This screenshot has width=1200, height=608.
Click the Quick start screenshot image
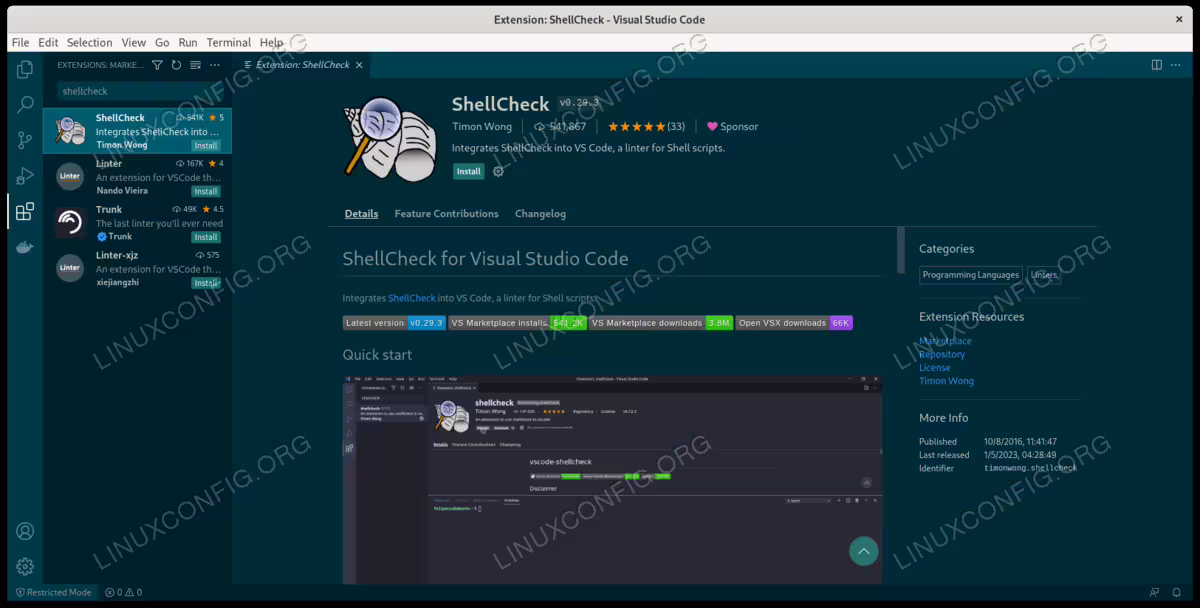click(612, 479)
